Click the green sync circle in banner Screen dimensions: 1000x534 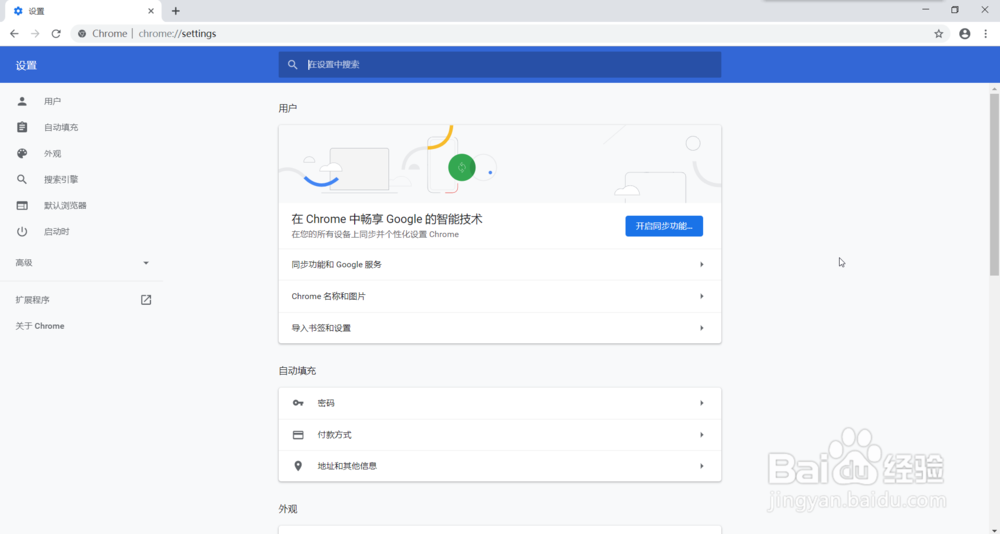pyautogui.click(x=462, y=168)
